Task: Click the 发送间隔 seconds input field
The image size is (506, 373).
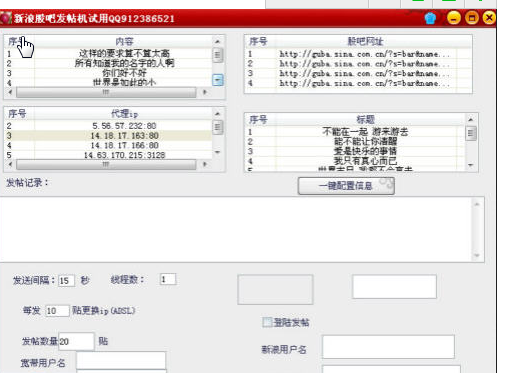Action: click(66, 281)
